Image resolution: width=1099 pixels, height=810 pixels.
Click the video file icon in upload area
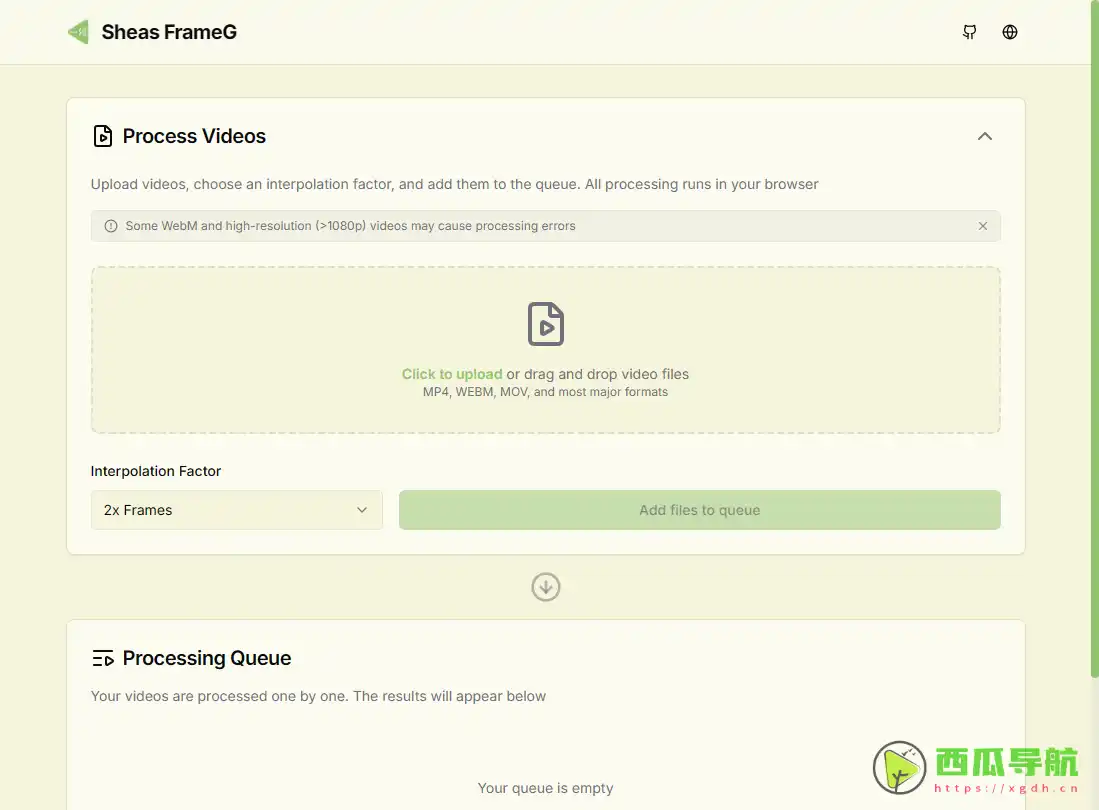coord(545,324)
